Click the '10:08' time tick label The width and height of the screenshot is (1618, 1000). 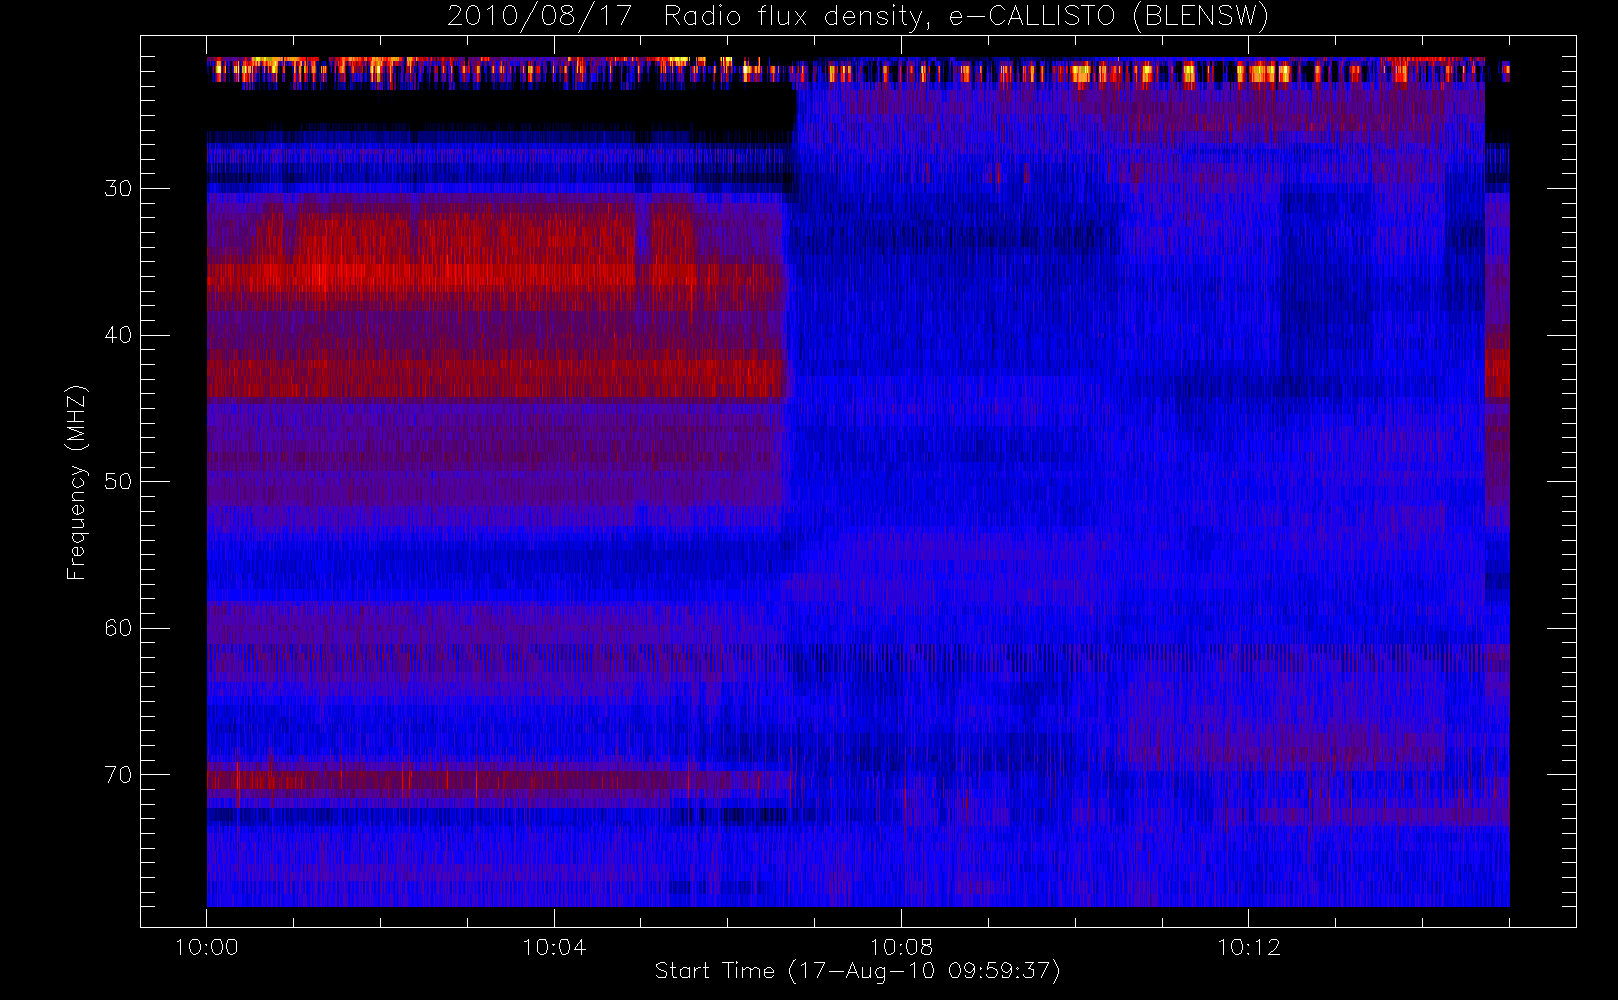(x=901, y=947)
